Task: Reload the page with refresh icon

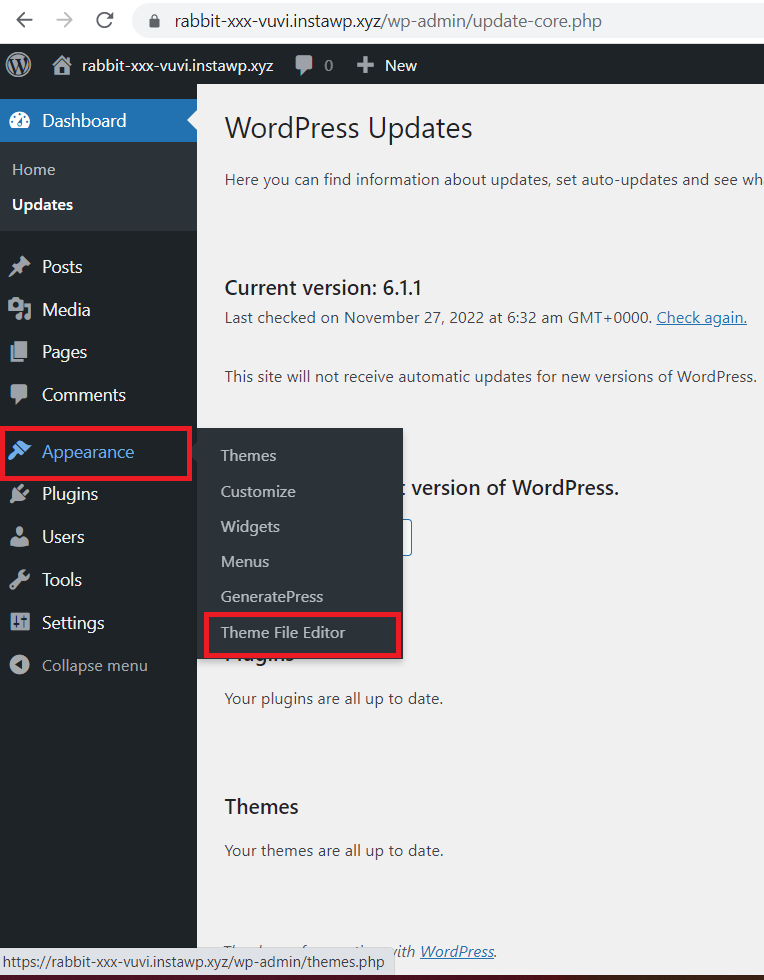Action: 104,21
